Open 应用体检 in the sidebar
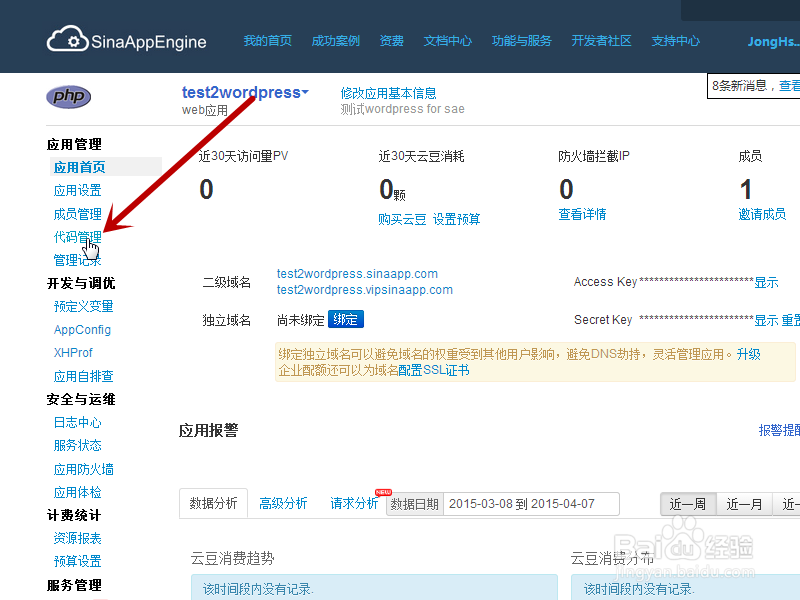Image resolution: width=800 pixels, height=600 pixels. click(78, 492)
